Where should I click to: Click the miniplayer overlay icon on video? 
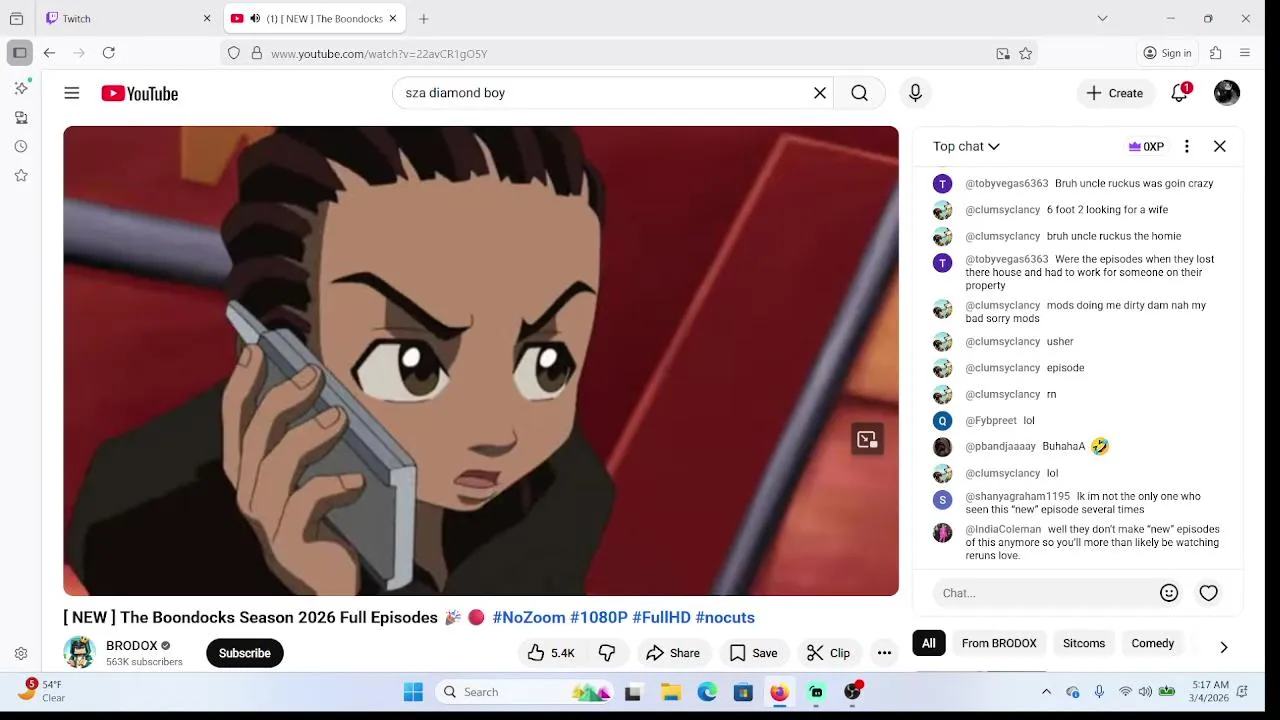[867, 440]
